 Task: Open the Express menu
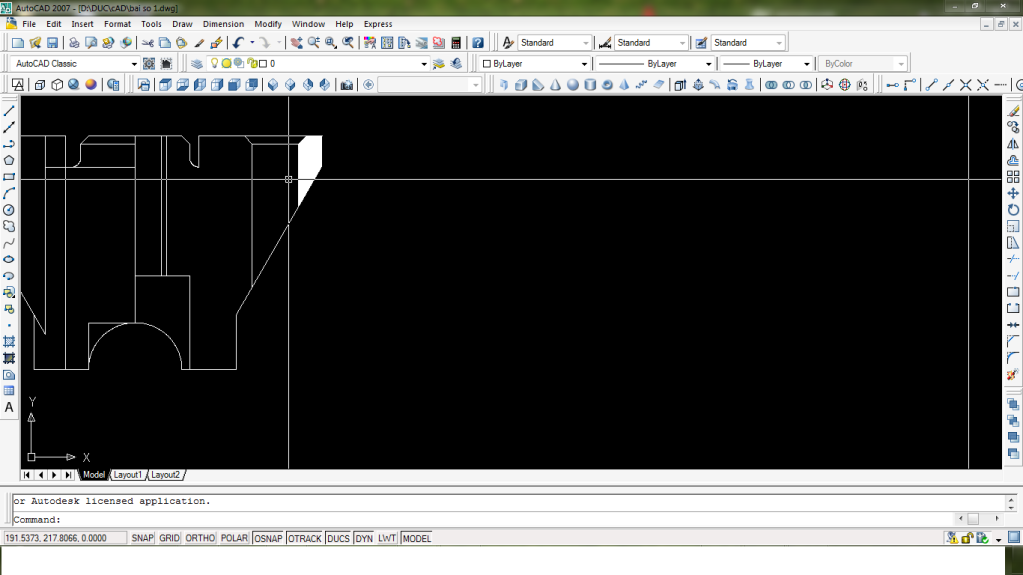point(378,23)
